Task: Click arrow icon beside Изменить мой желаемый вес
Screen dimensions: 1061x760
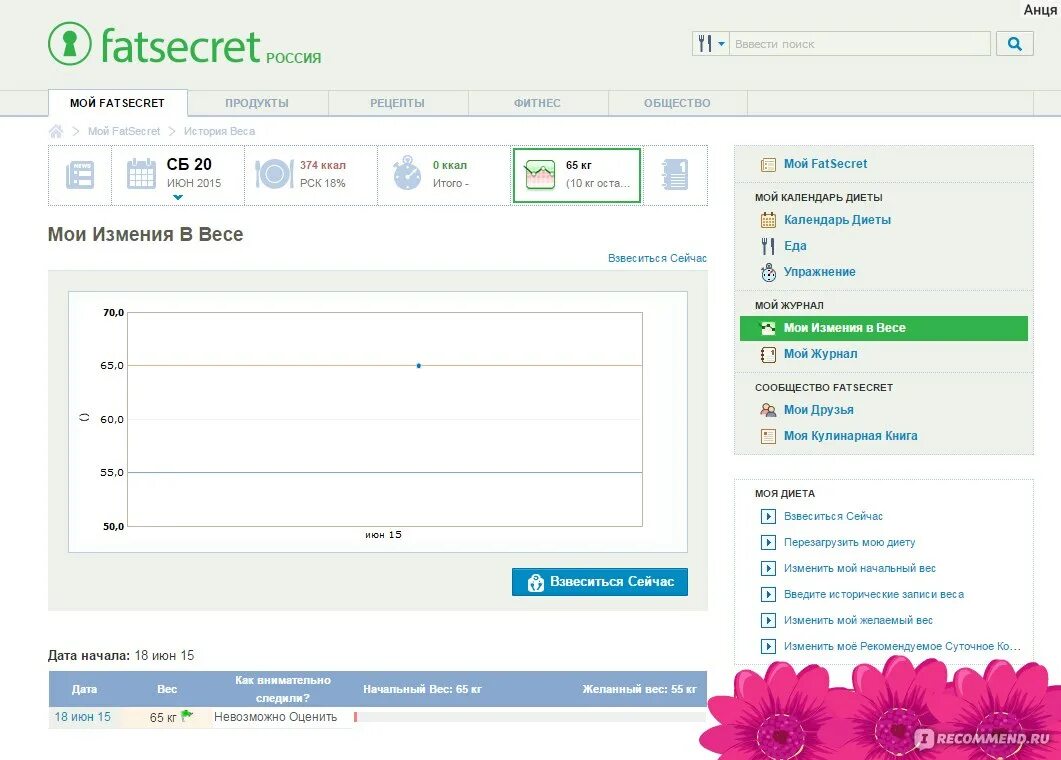Action: [x=768, y=620]
